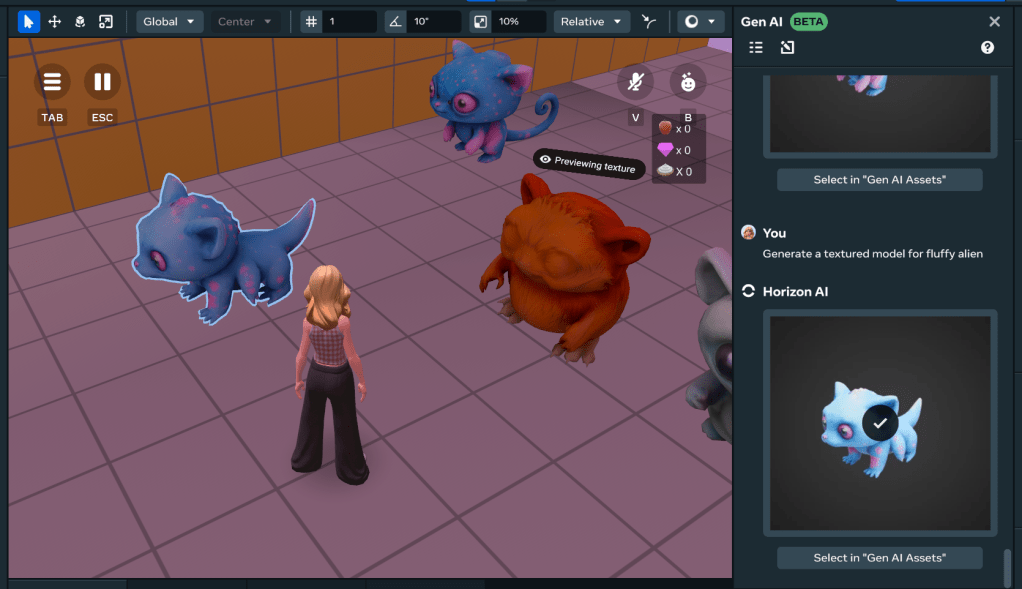The width and height of the screenshot is (1022, 589).
Task: Click upper Select in "Gen AI Assets" button
Action: tap(879, 180)
